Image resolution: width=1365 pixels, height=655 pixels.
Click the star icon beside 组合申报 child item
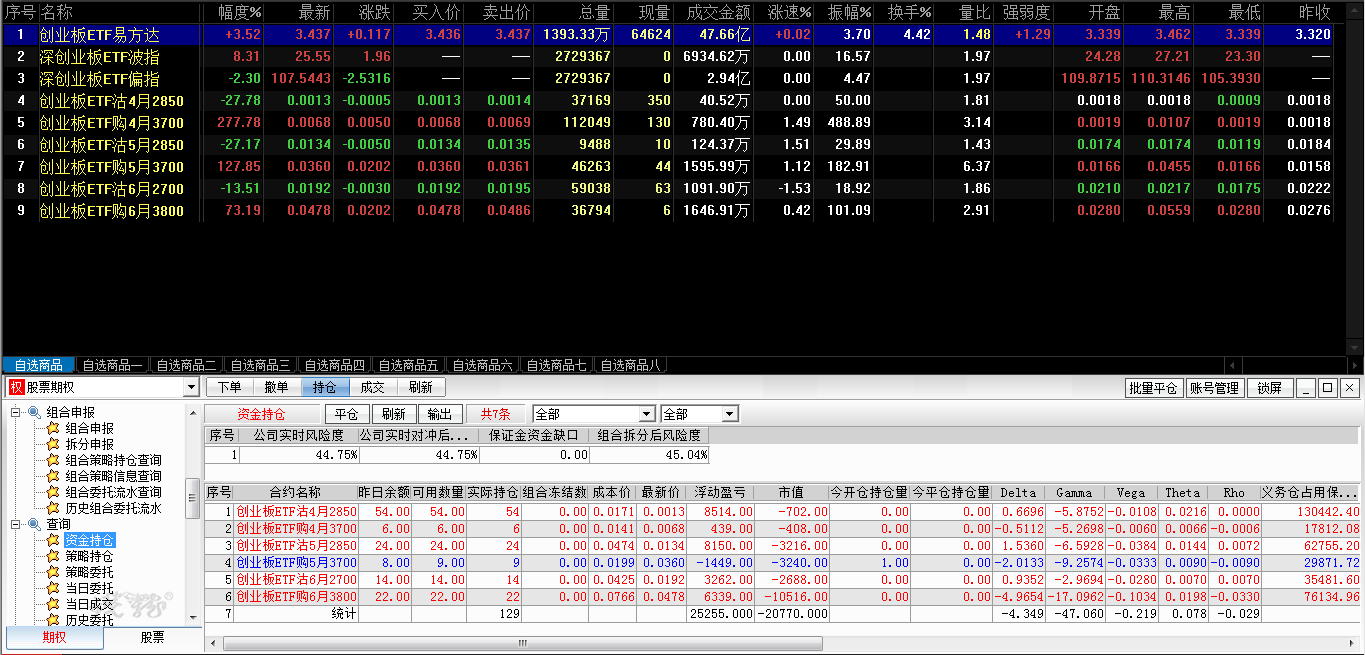(53, 429)
